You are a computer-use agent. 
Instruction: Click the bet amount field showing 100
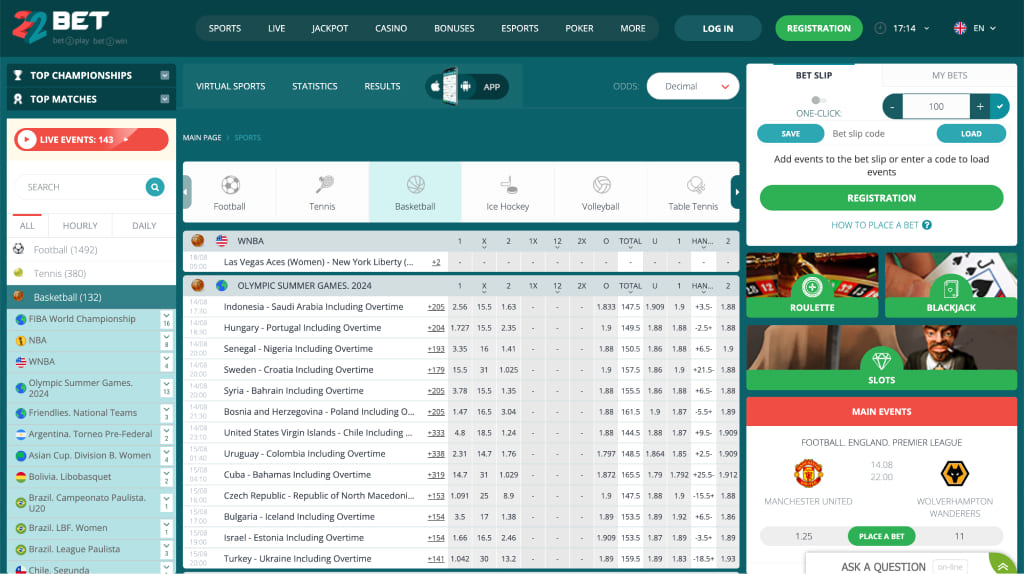[x=936, y=106]
